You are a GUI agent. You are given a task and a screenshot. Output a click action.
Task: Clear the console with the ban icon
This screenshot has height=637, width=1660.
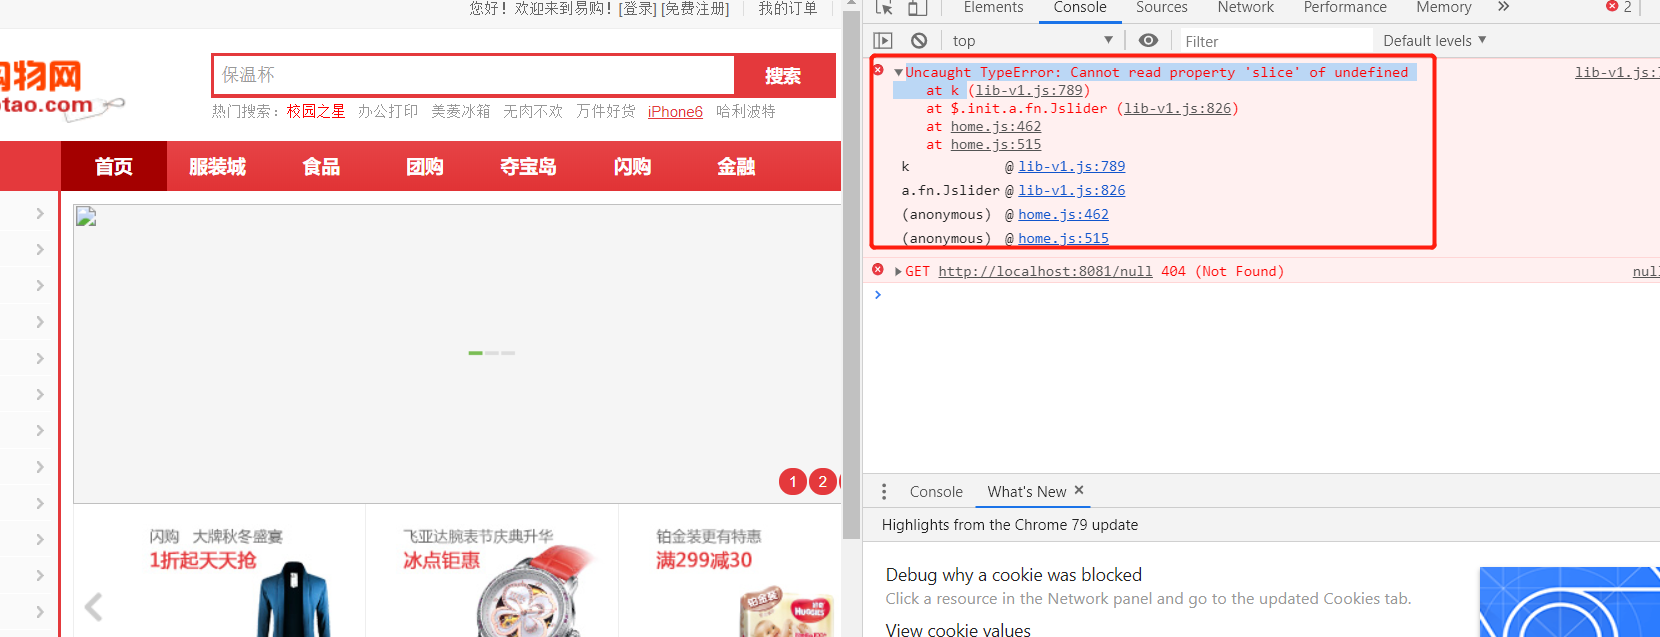click(x=919, y=41)
